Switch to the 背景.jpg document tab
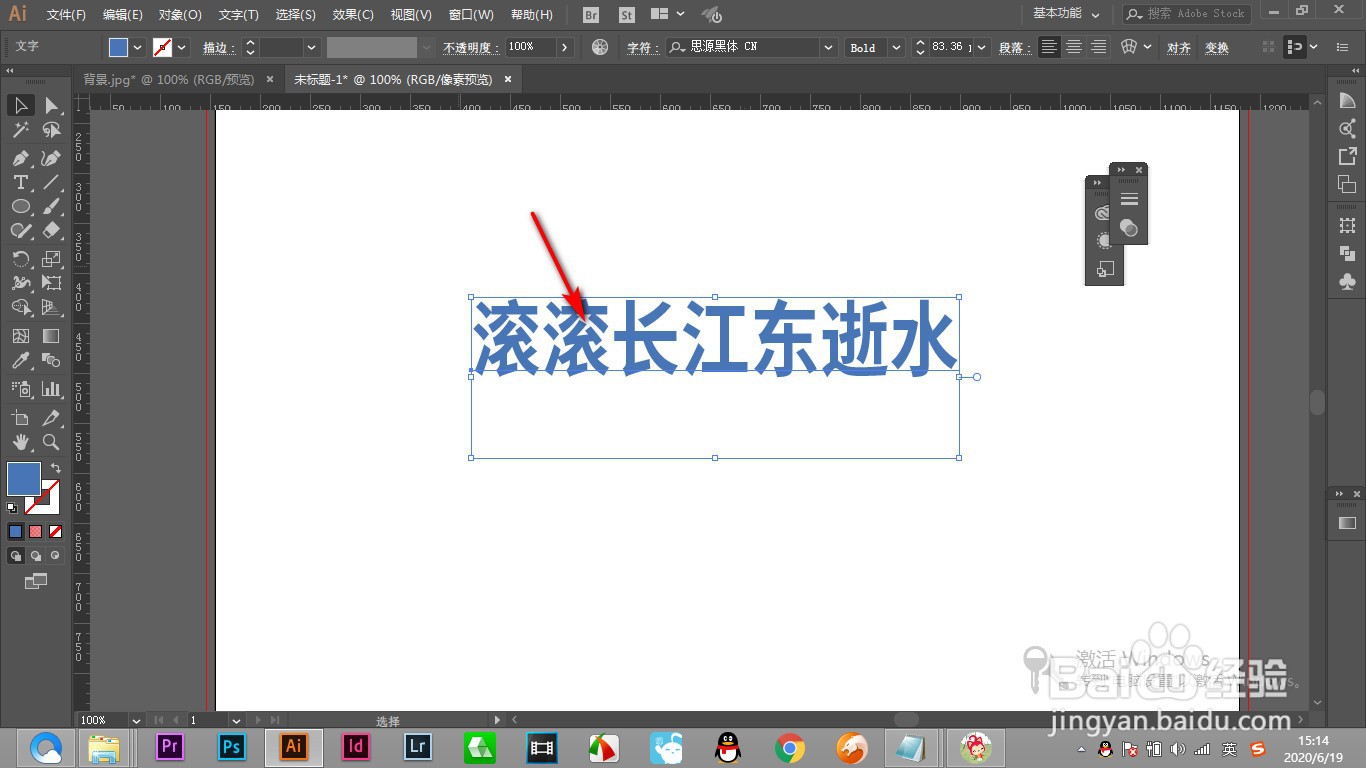 [x=169, y=79]
